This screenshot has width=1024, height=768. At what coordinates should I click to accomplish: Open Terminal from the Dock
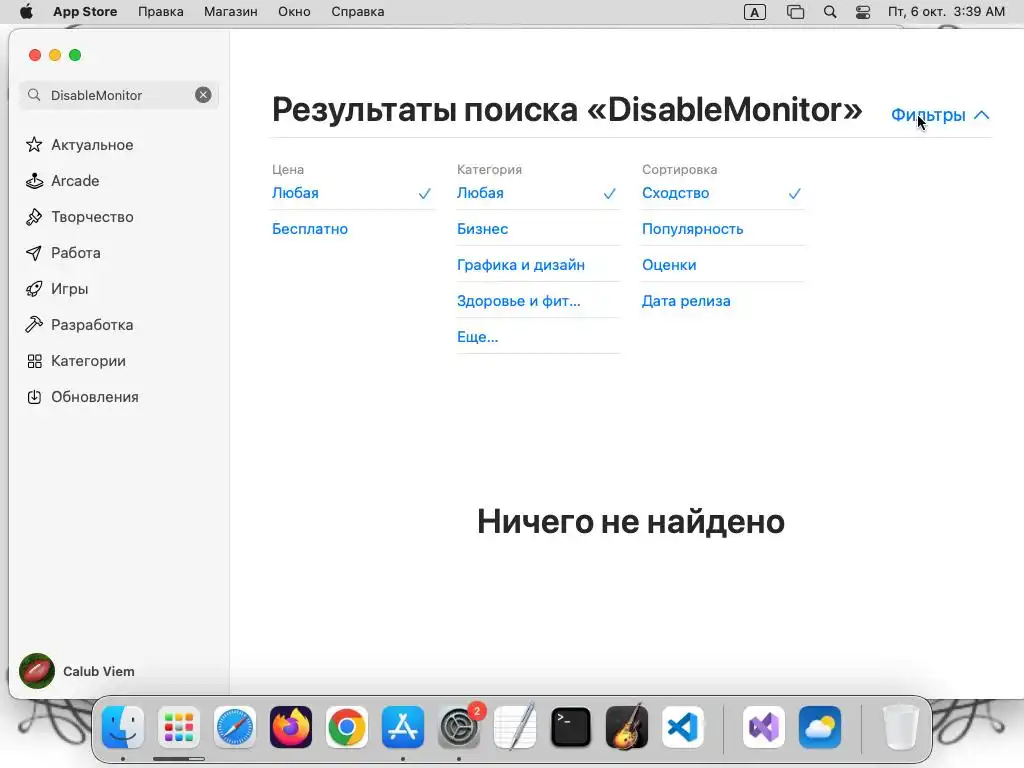(571, 727)
